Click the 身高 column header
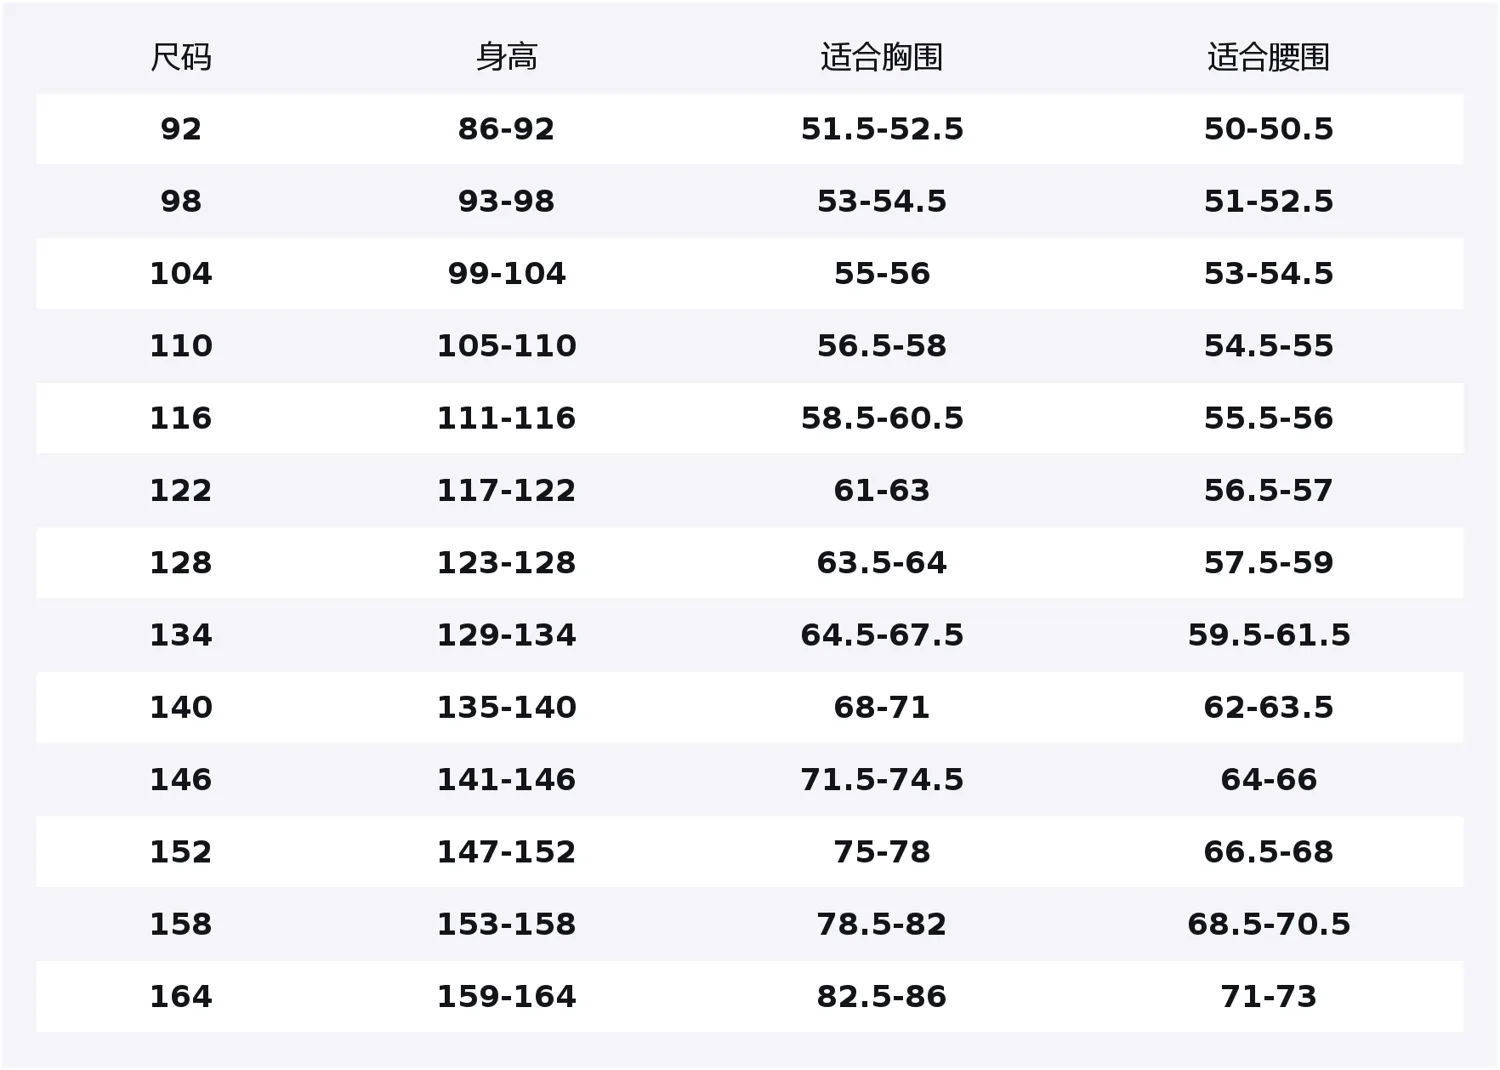 pyautogui.click(x=506, y=57)
